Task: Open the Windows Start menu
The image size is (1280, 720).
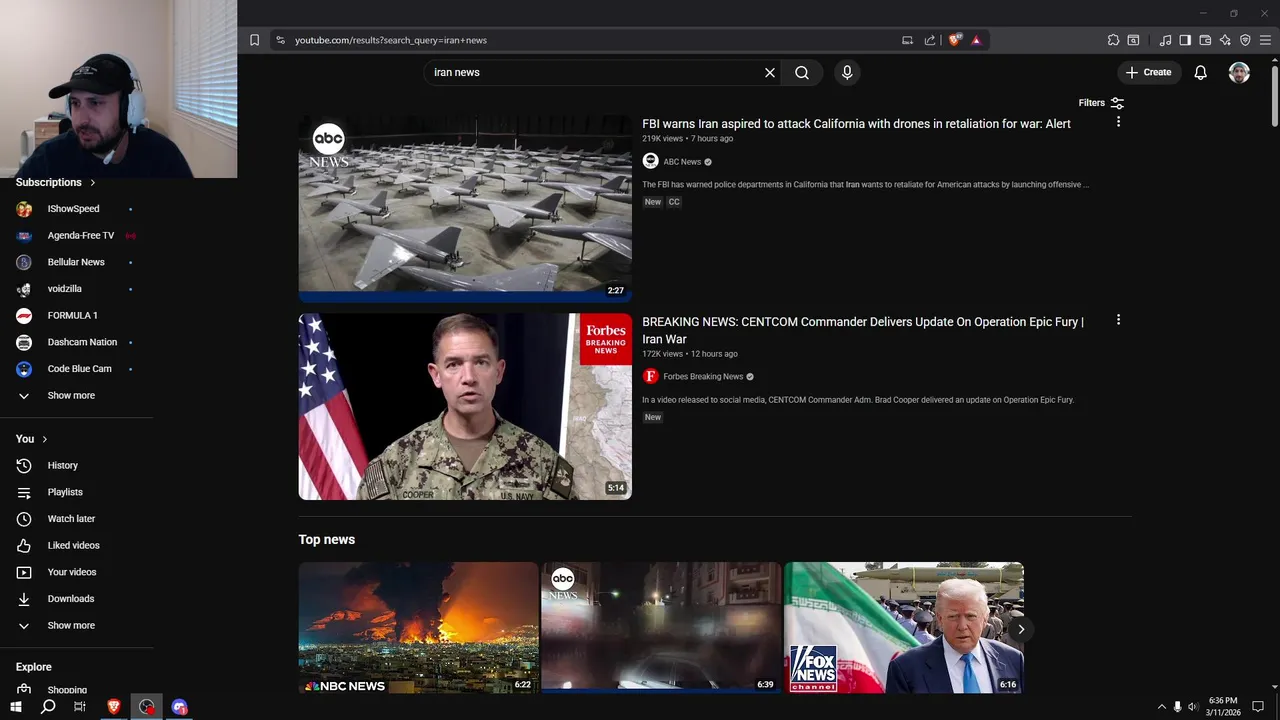Action: point(16,707)
